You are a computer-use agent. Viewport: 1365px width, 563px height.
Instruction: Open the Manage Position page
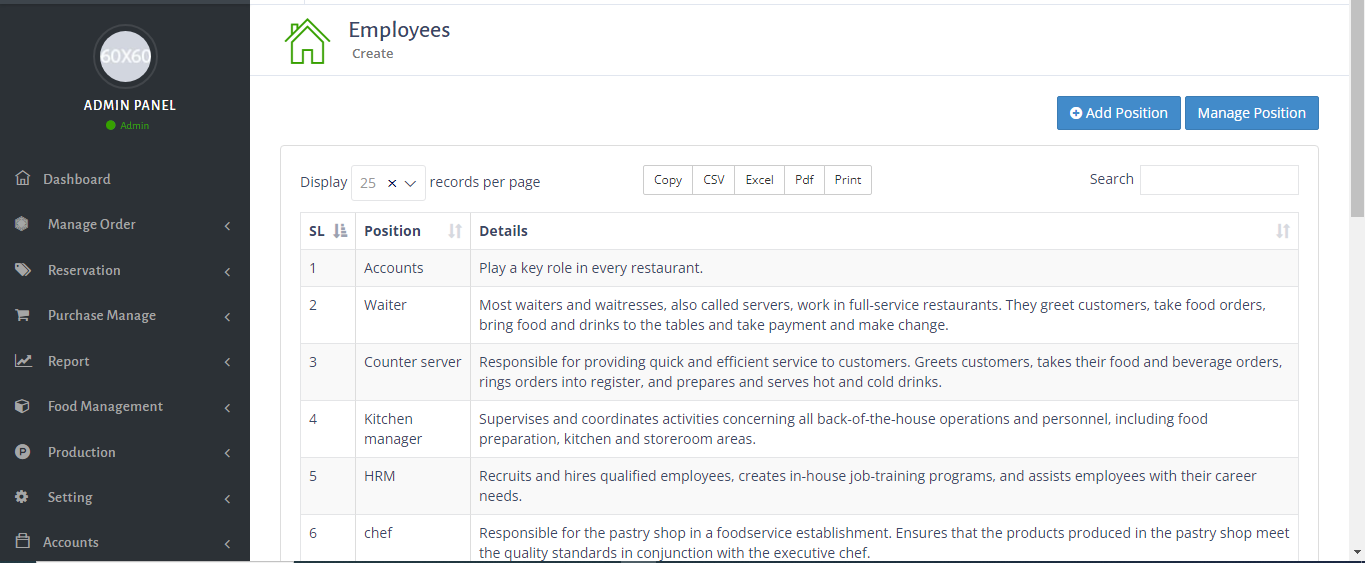tap(1252, 113)
